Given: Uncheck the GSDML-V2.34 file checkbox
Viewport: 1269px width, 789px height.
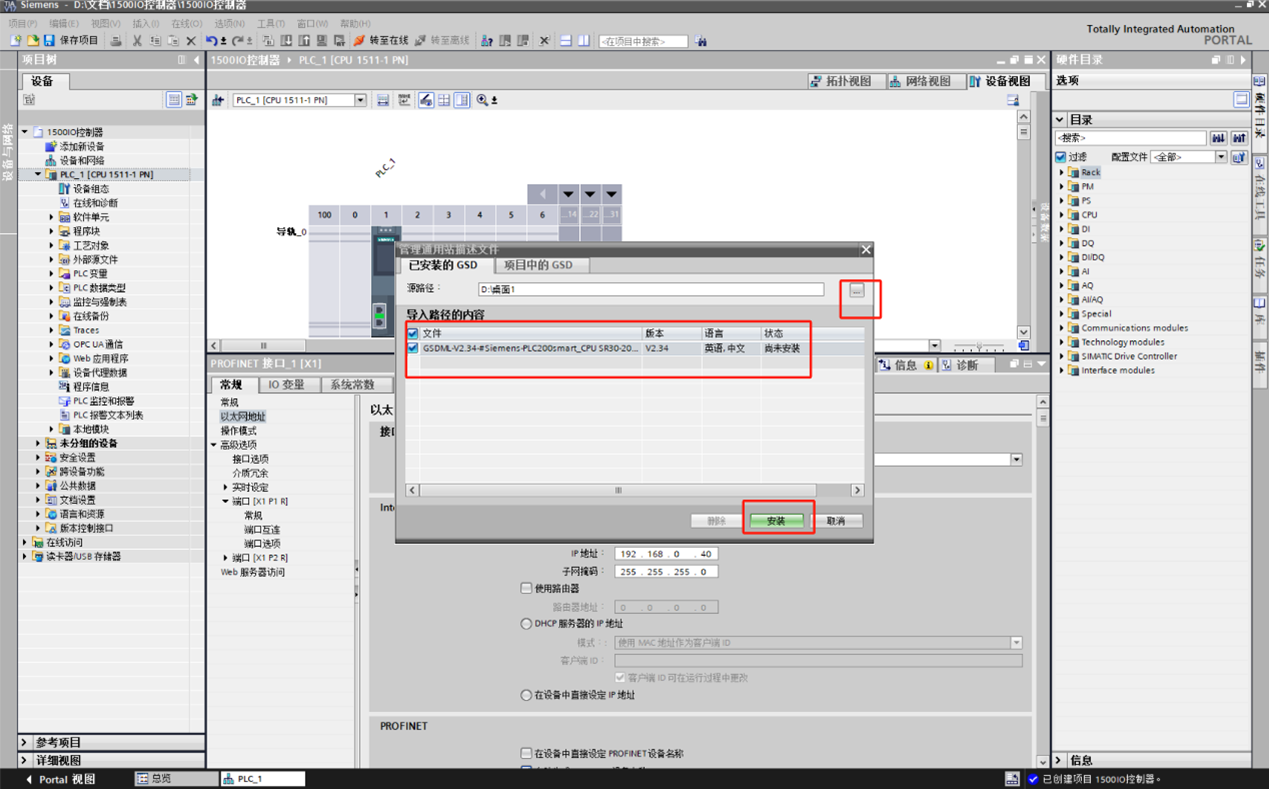Looking at the screenshot, I should tap(412, 349).
